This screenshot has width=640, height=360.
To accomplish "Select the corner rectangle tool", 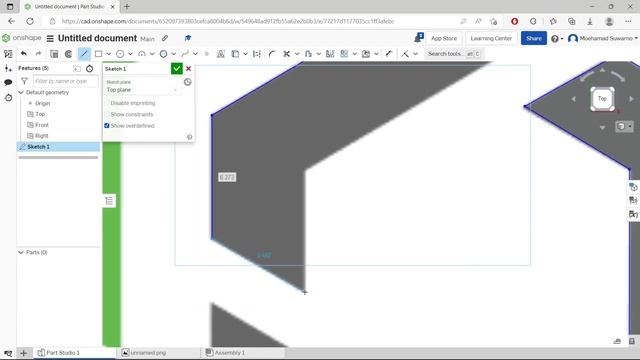I will [x=98, y=54].
